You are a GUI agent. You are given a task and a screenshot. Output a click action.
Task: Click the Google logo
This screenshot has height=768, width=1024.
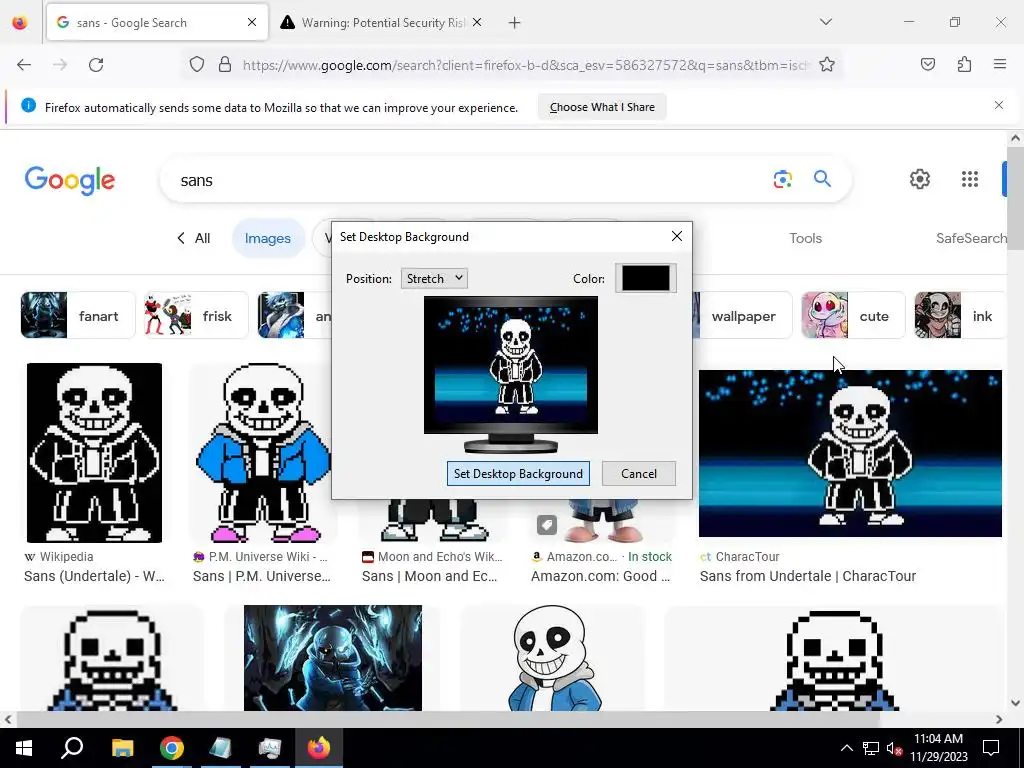(70, 180)
